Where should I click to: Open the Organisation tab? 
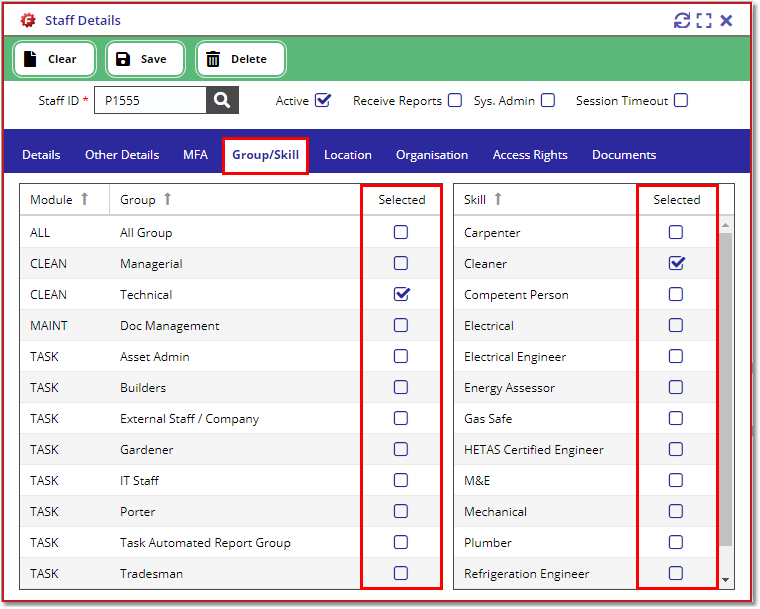(432, 155)
